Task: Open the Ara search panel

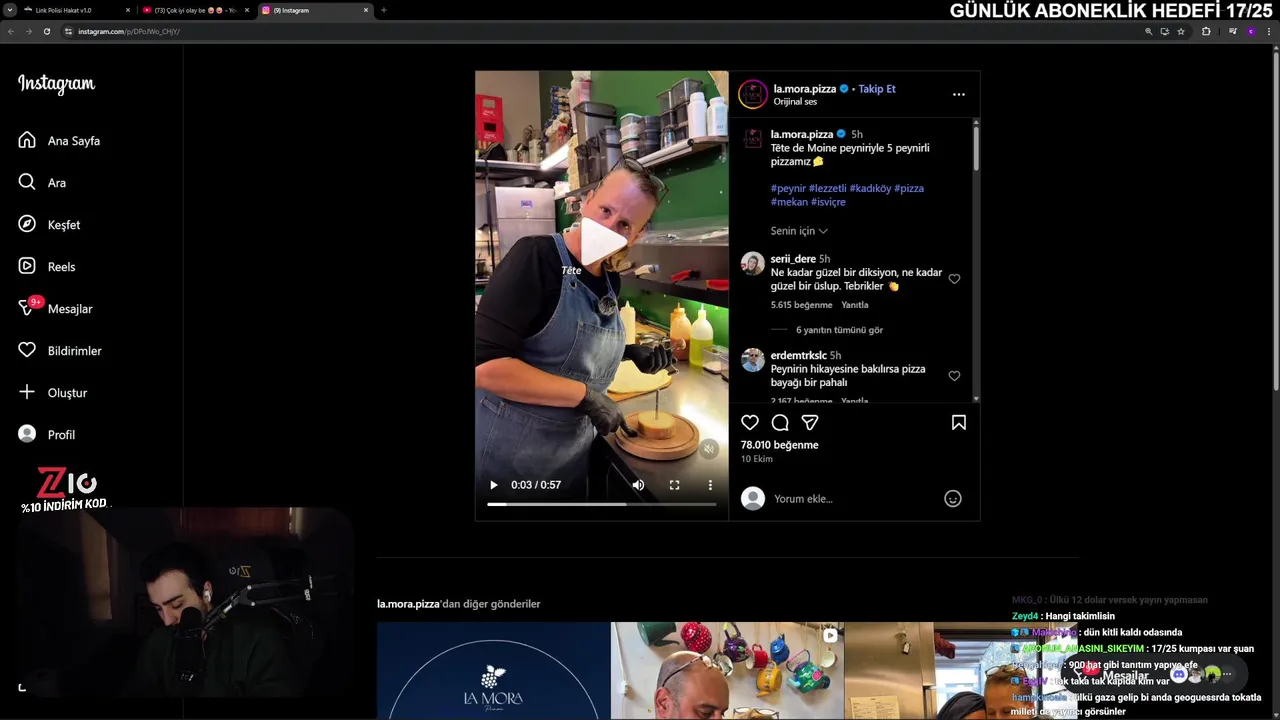Action: click(43, 183)
